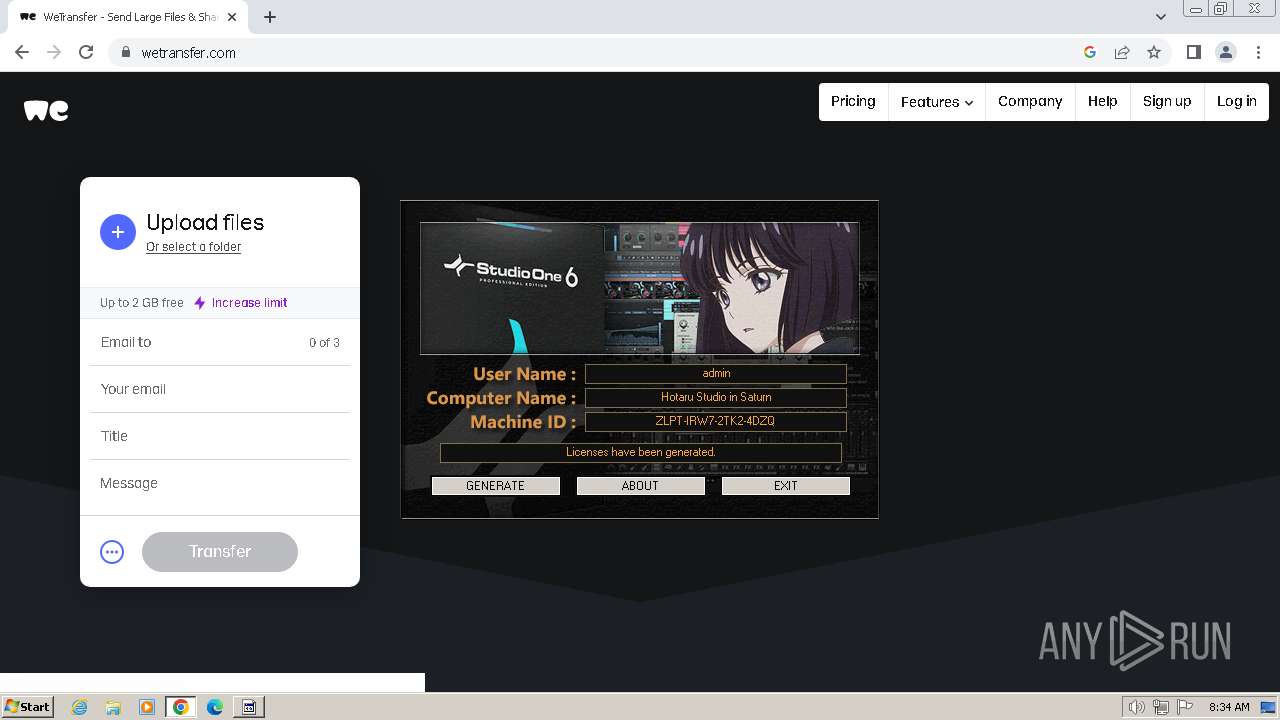1280x720 pixels.
Task: Click the lock icon in the address bar
Action: (125, 52)
